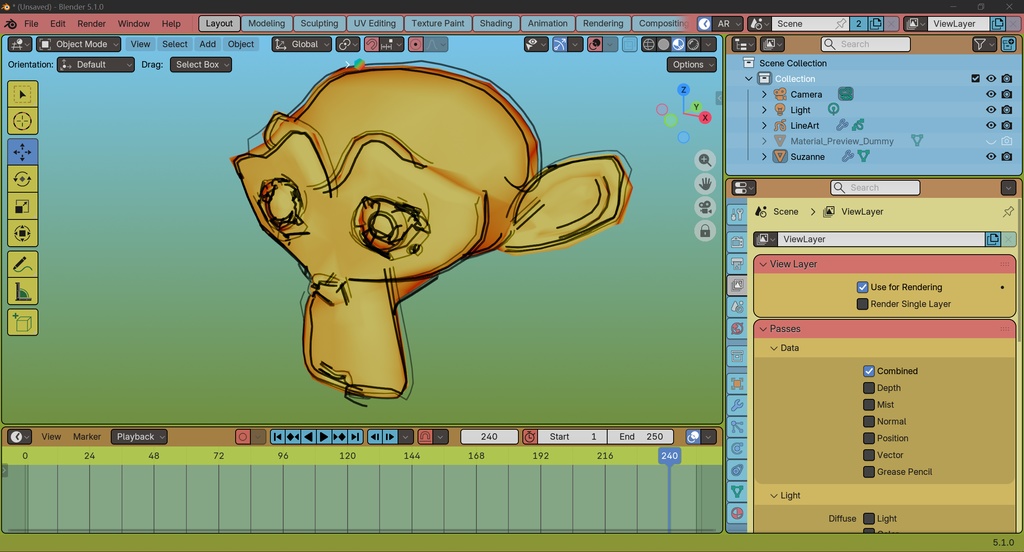Viewport: 1024px width, 552px height.
Task: Open the Render menu
Action: (91, 24)
